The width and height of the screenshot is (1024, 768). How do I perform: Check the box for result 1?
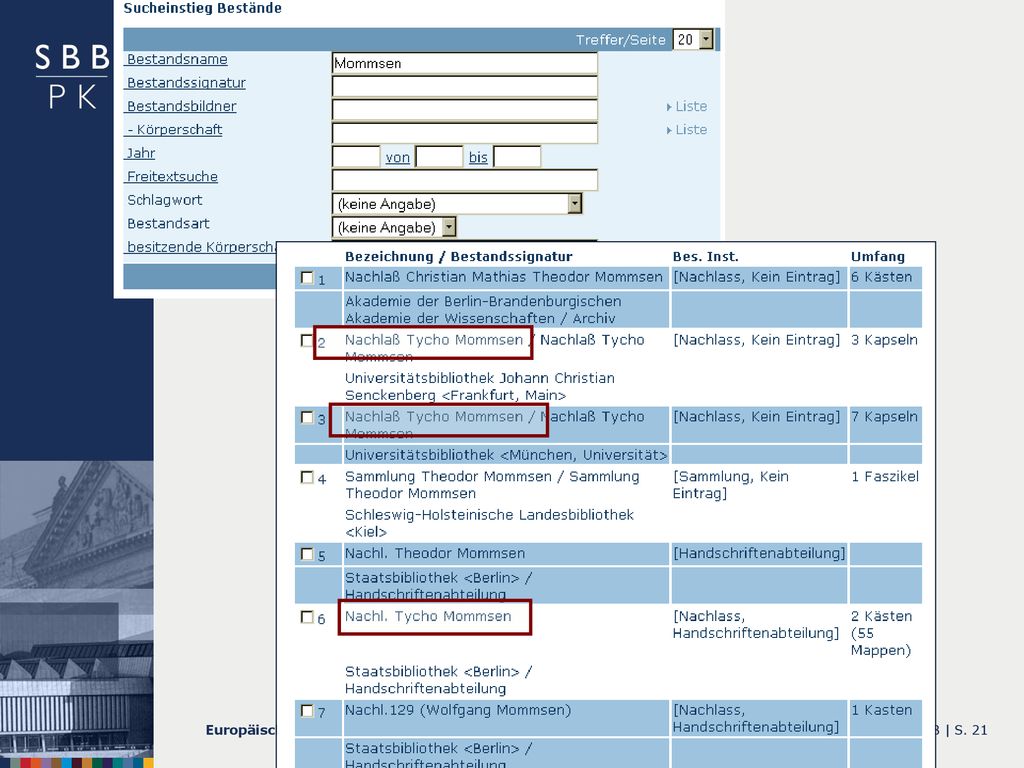(306, 278)
